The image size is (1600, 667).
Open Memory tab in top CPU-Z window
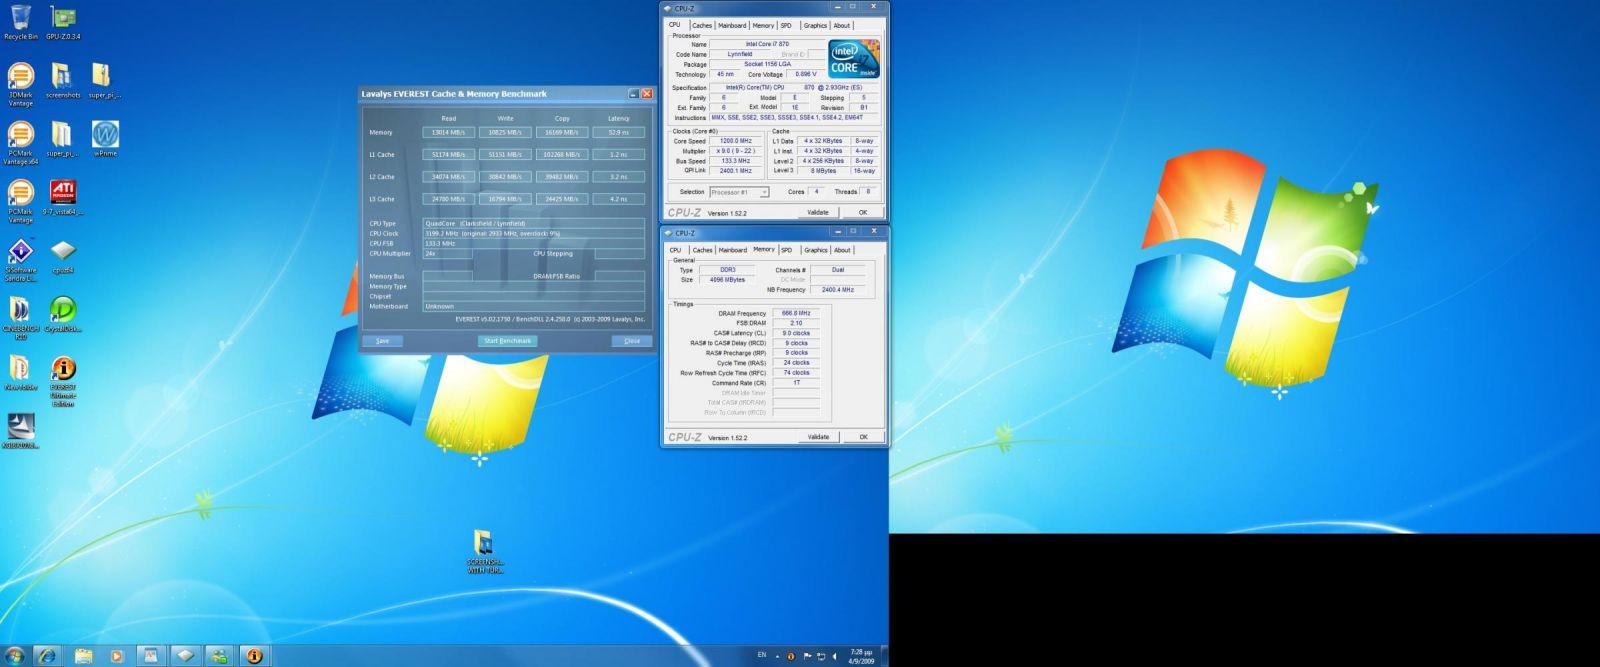[763, 26]
